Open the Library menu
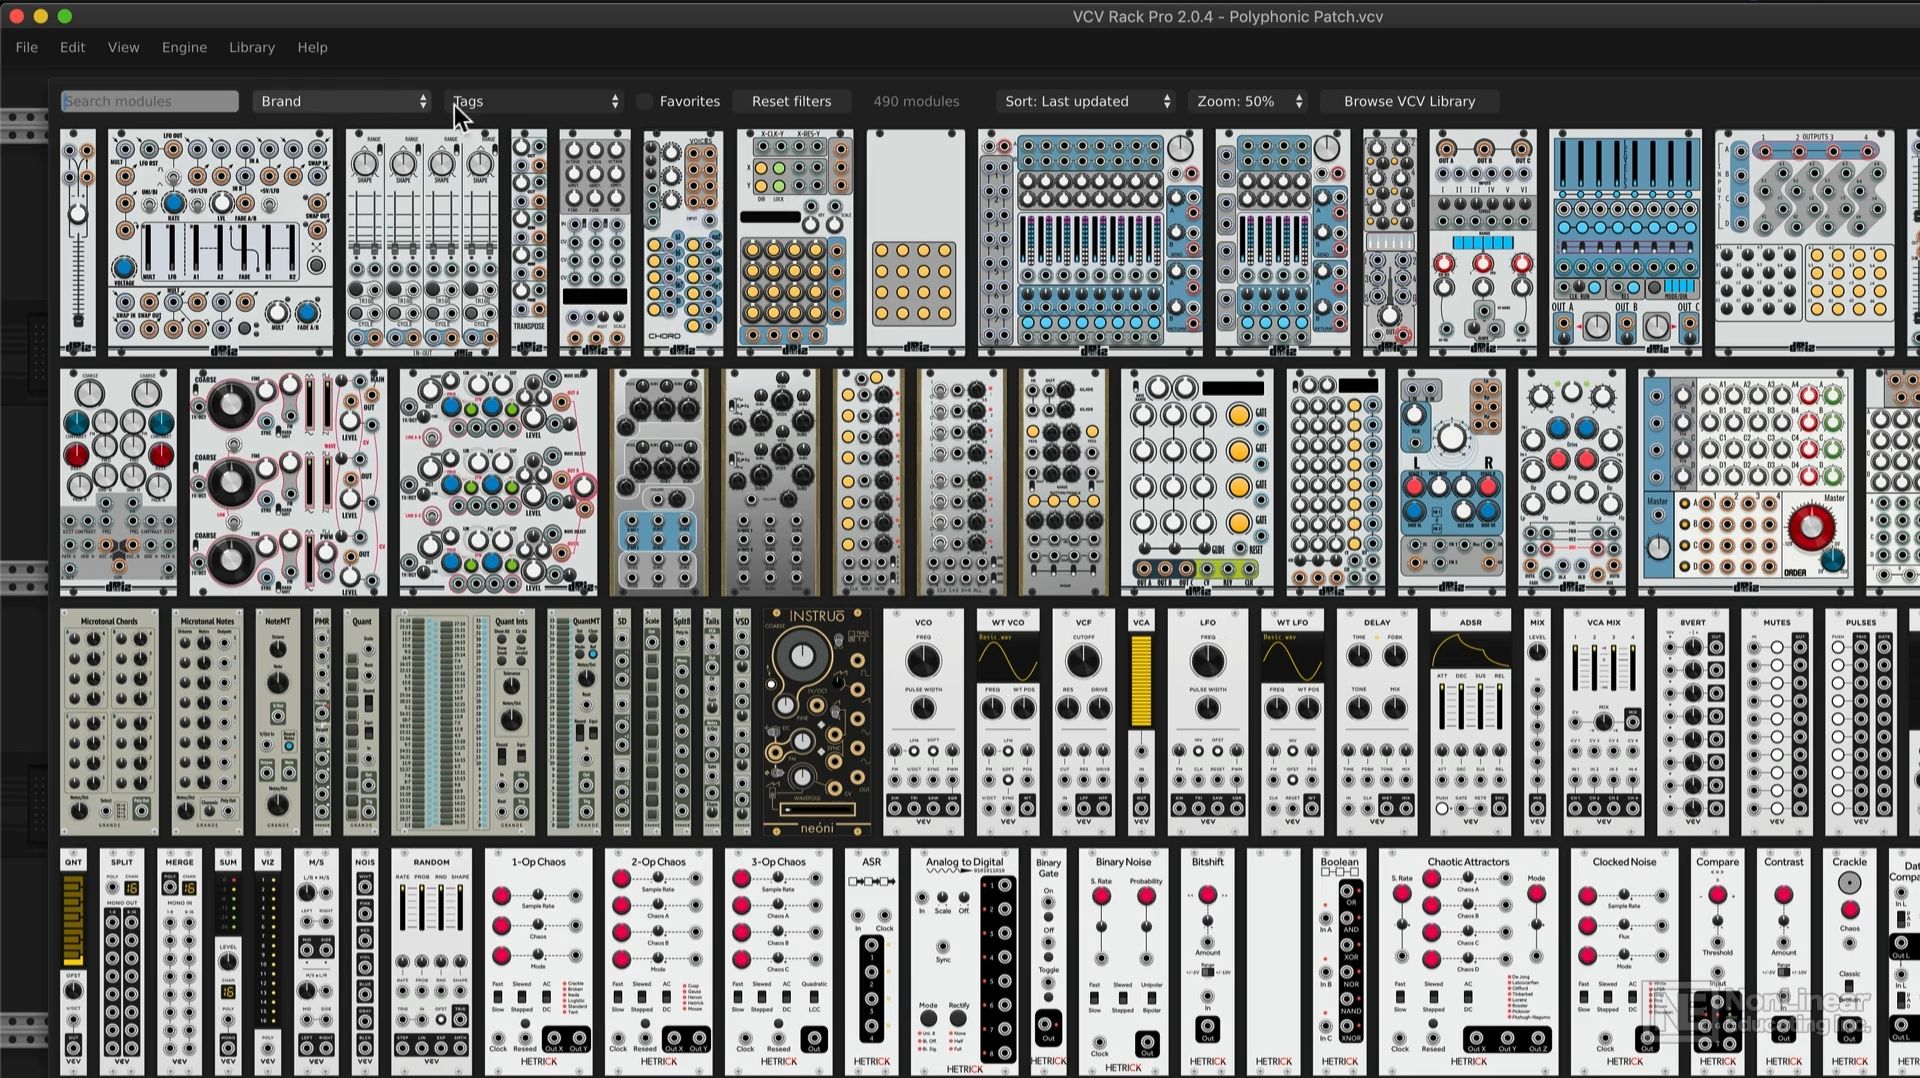The width and height of the screenshot is (1920, 1078). pos(251,47)
